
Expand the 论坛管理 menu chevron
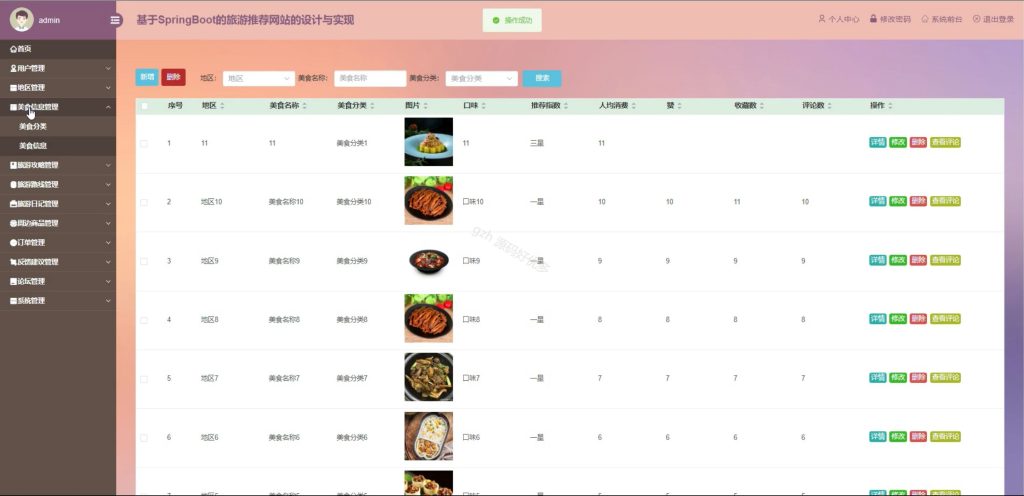pyautogui.click(x=108, y=281)
